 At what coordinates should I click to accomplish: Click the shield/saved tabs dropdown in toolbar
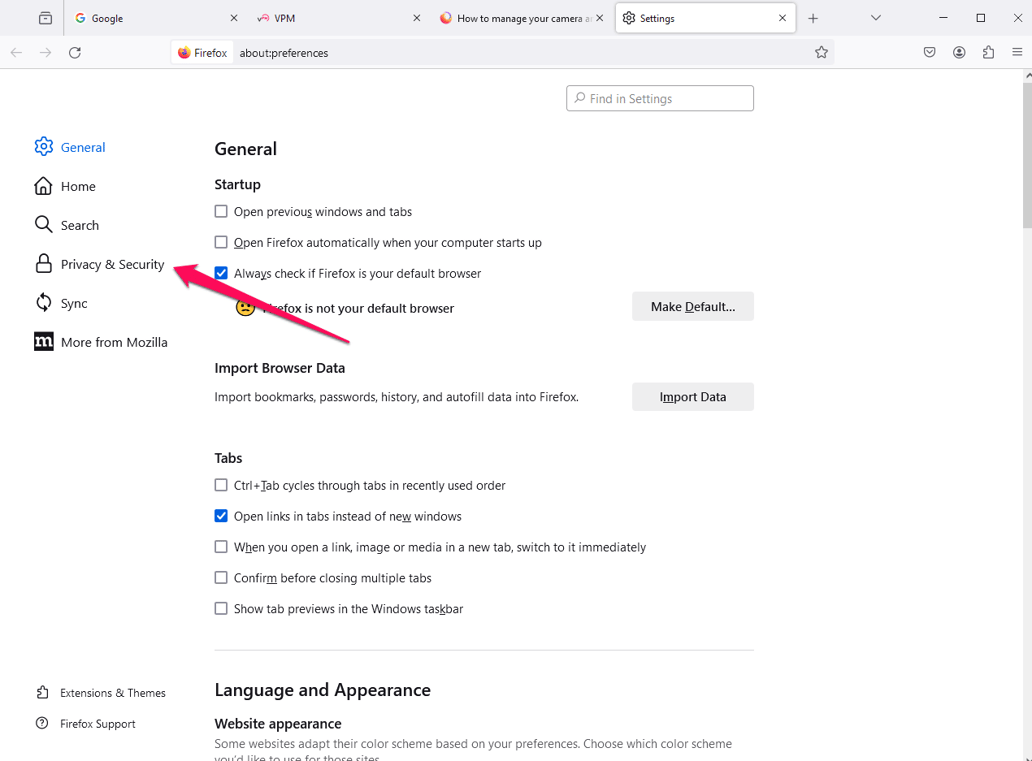pyautogui.click(x=929, y=52)
